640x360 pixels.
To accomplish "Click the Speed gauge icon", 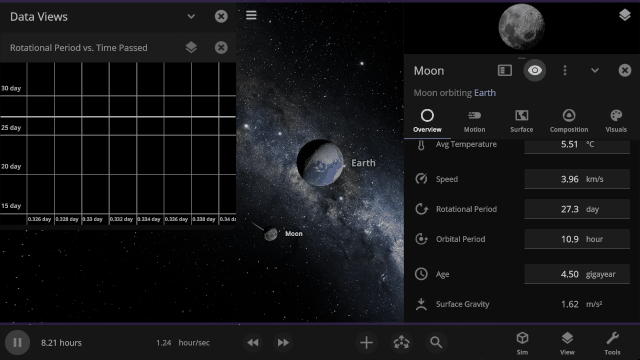I will point(421,179).
